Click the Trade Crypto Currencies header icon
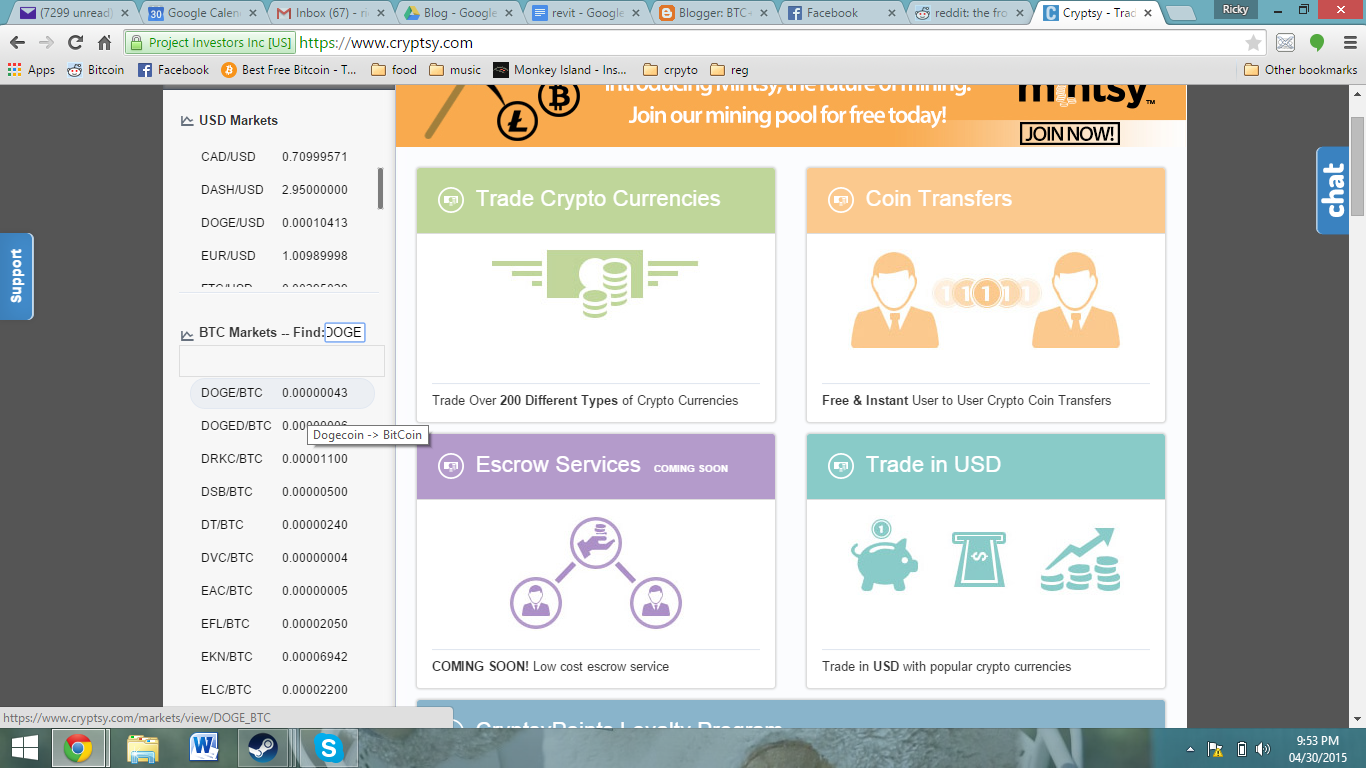1366x768 pixels. coord(450,200)
